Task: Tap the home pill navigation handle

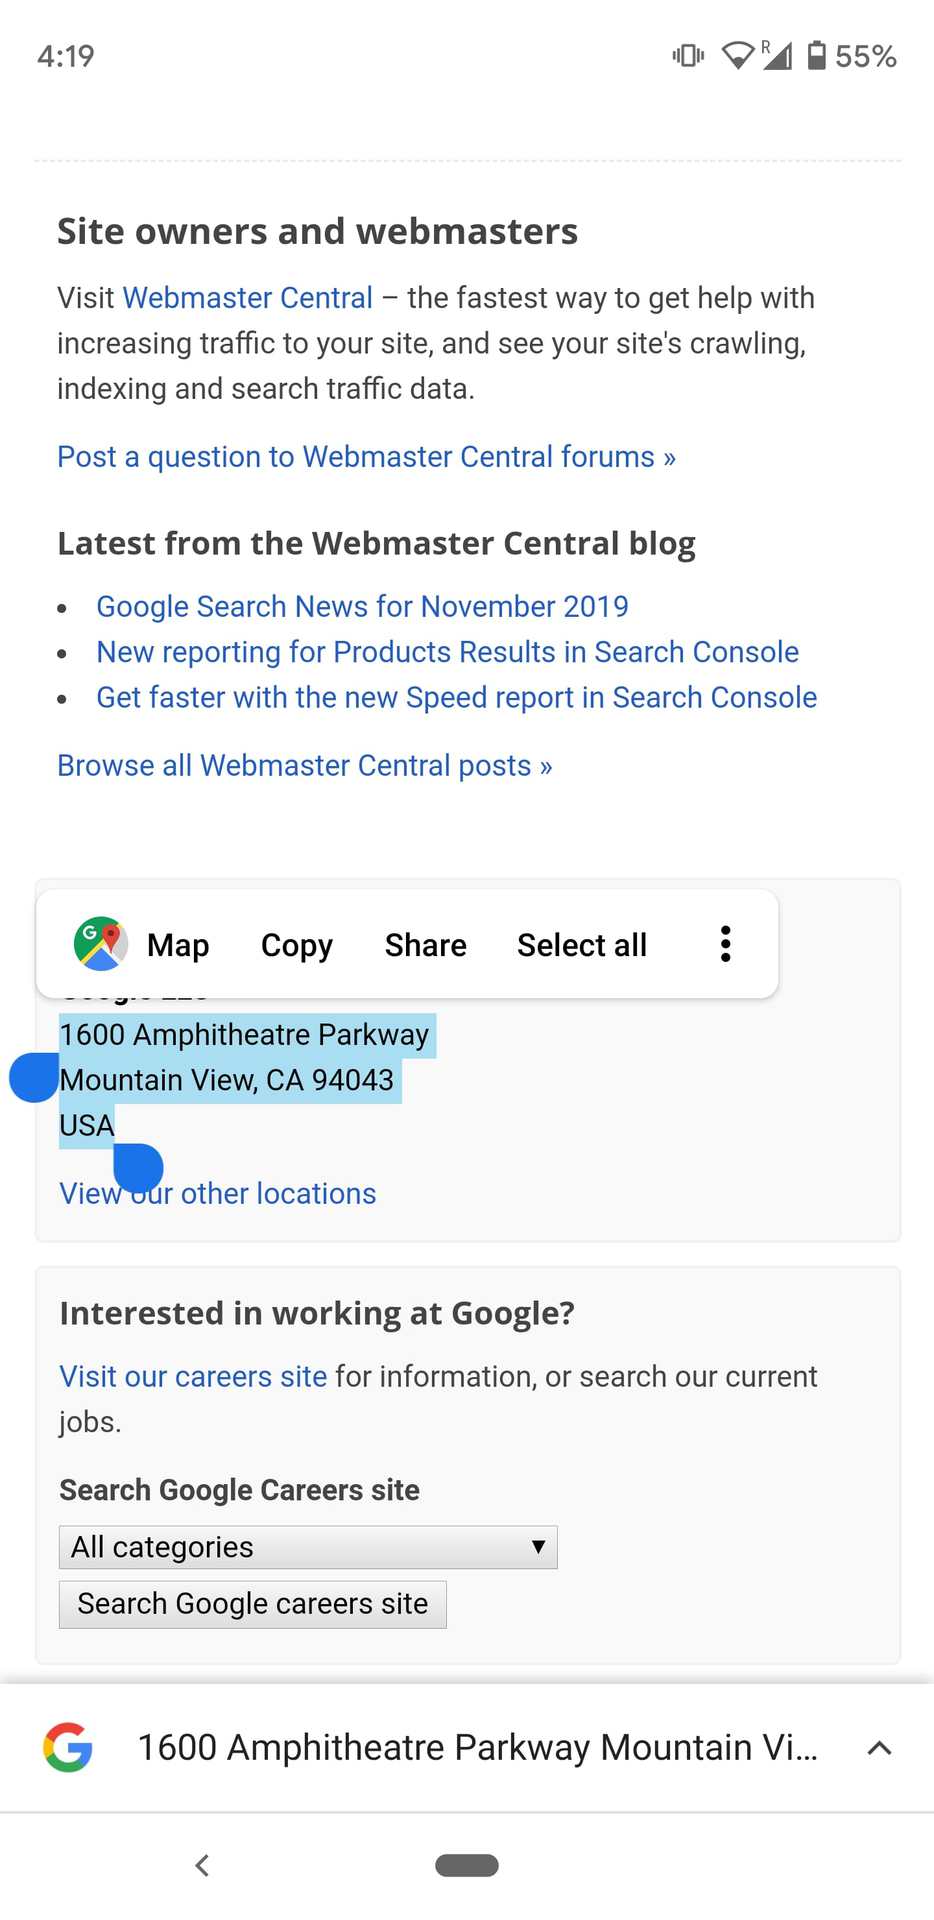Action: click(x=467, y=1865)
